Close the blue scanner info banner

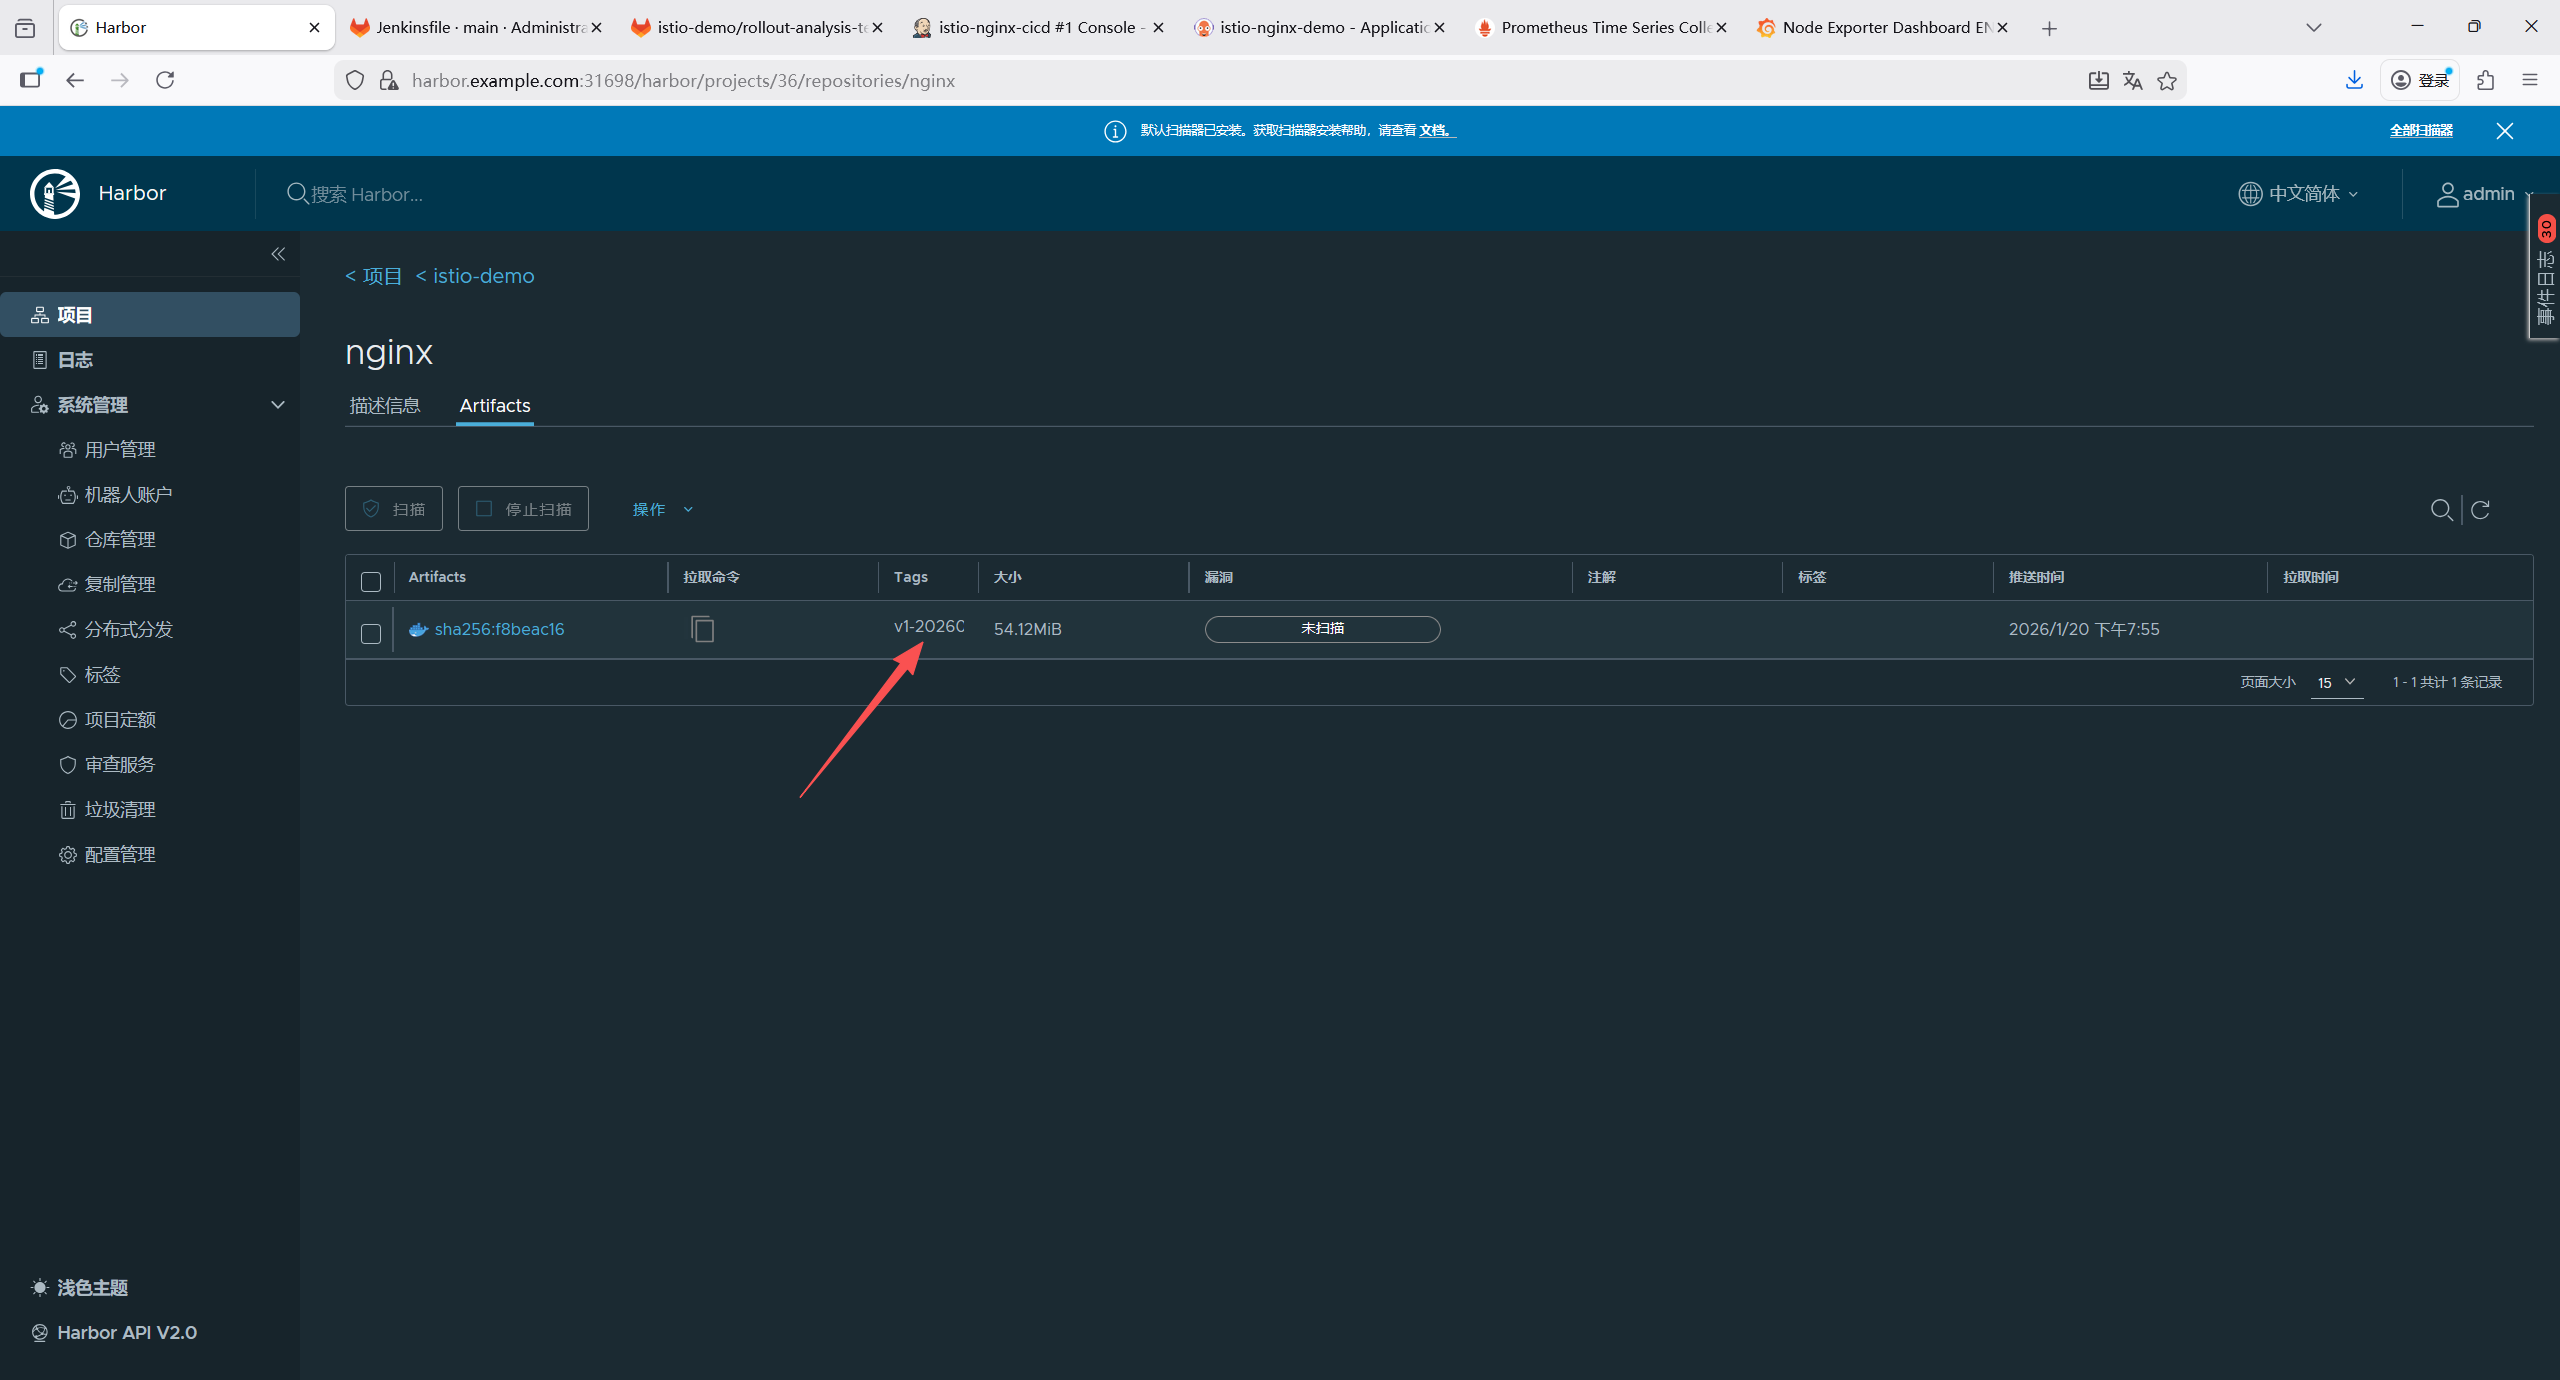(2504, 131)
